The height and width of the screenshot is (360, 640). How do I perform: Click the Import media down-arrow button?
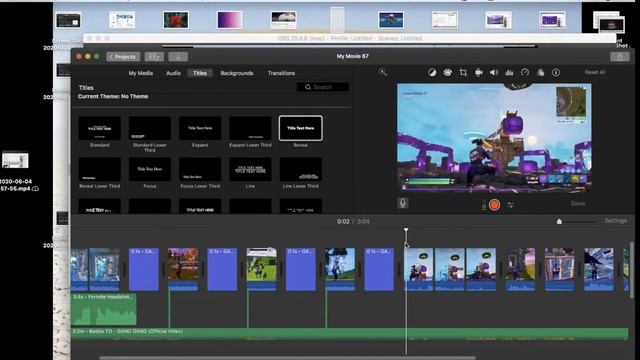178,57
